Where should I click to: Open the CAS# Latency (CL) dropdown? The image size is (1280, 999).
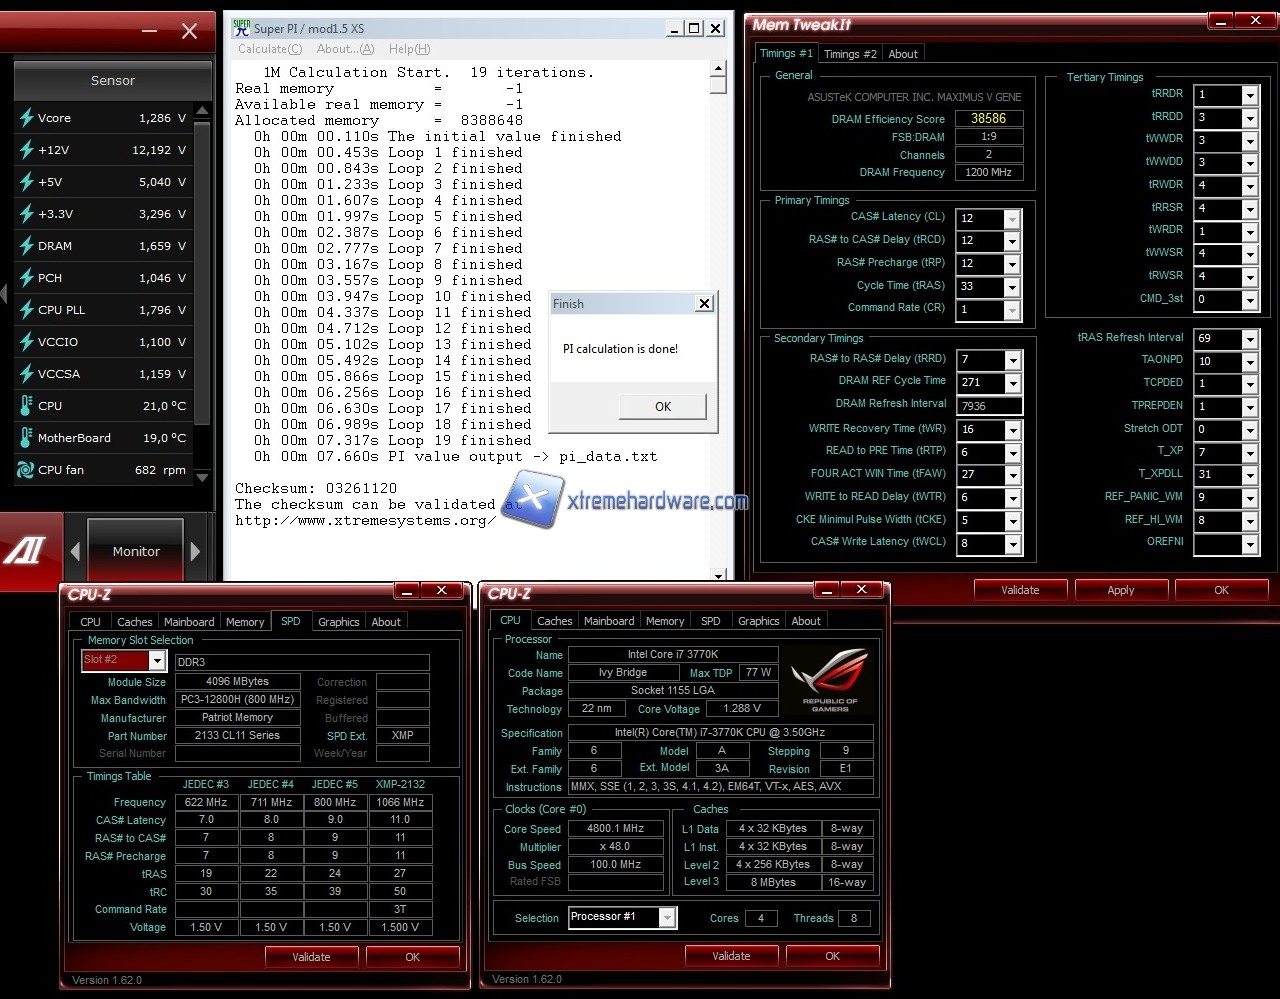[1011, 218]
